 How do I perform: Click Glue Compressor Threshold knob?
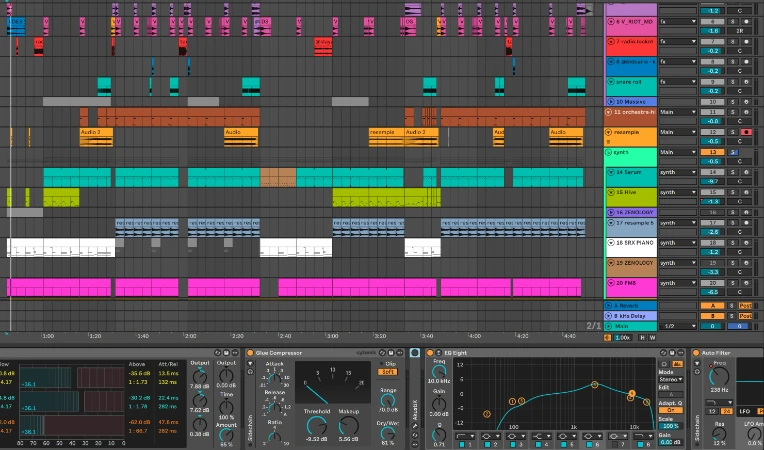(x=317, y=426)
